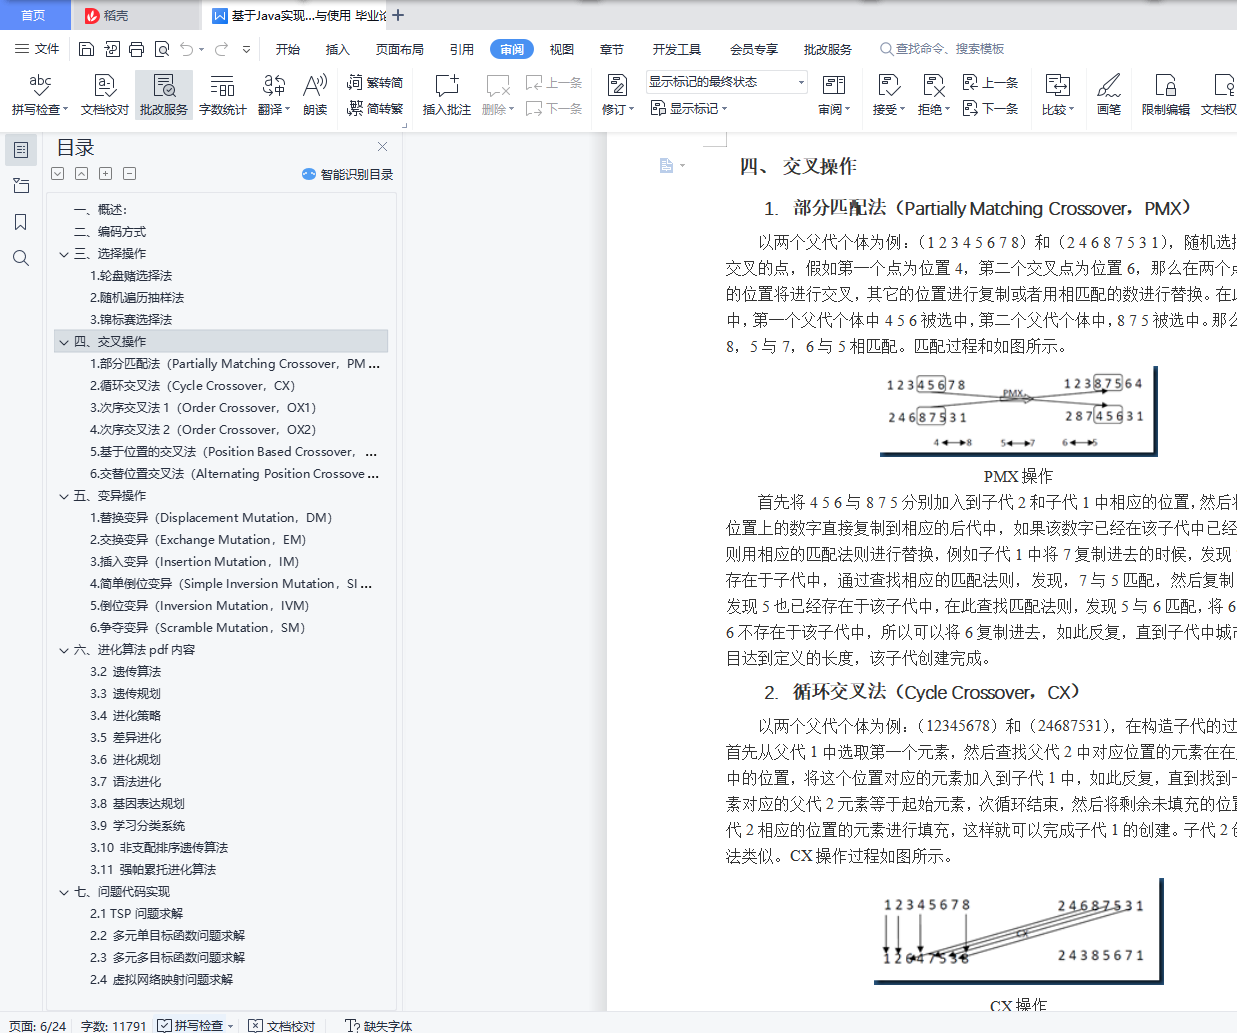Viewport: 1237px width, 1033px height.
Task: Click the 翻译 translate icon
Action: click(x=274, y=95)
